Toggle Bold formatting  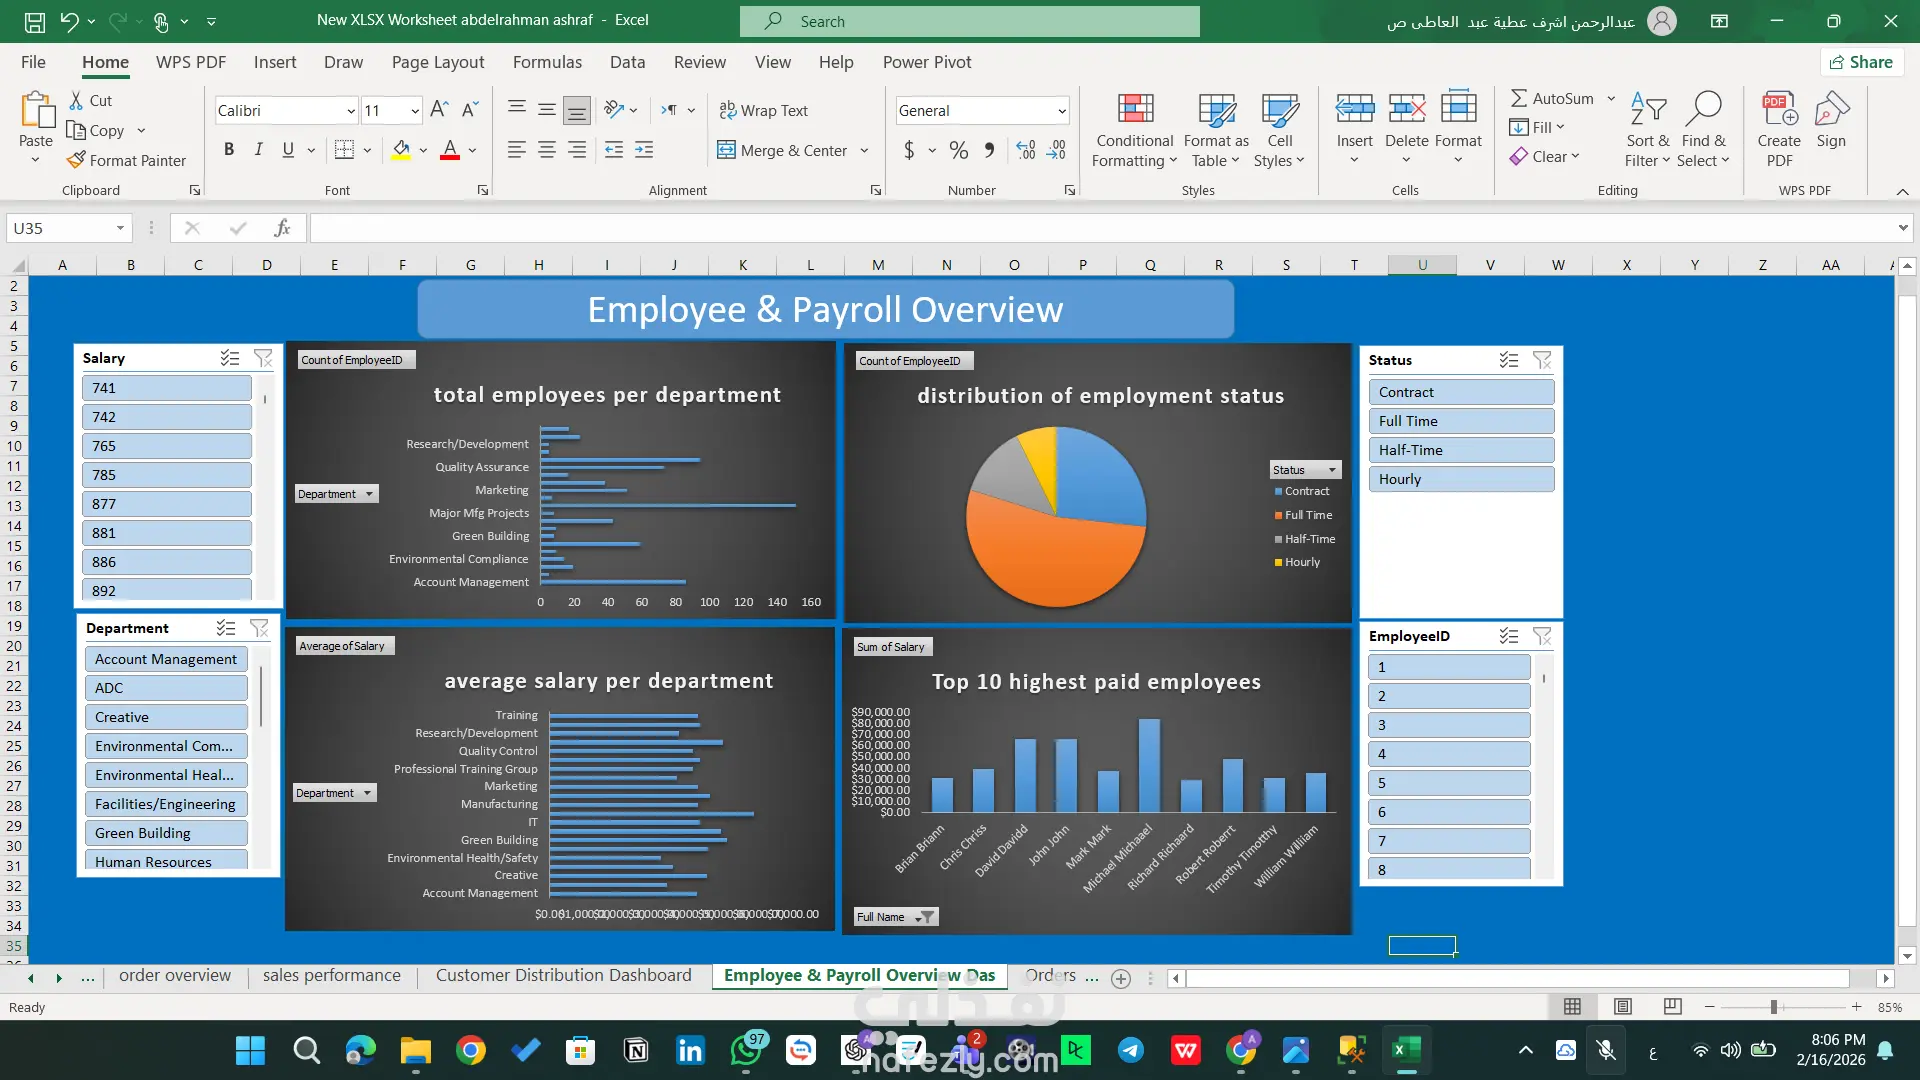coord(229,150)
